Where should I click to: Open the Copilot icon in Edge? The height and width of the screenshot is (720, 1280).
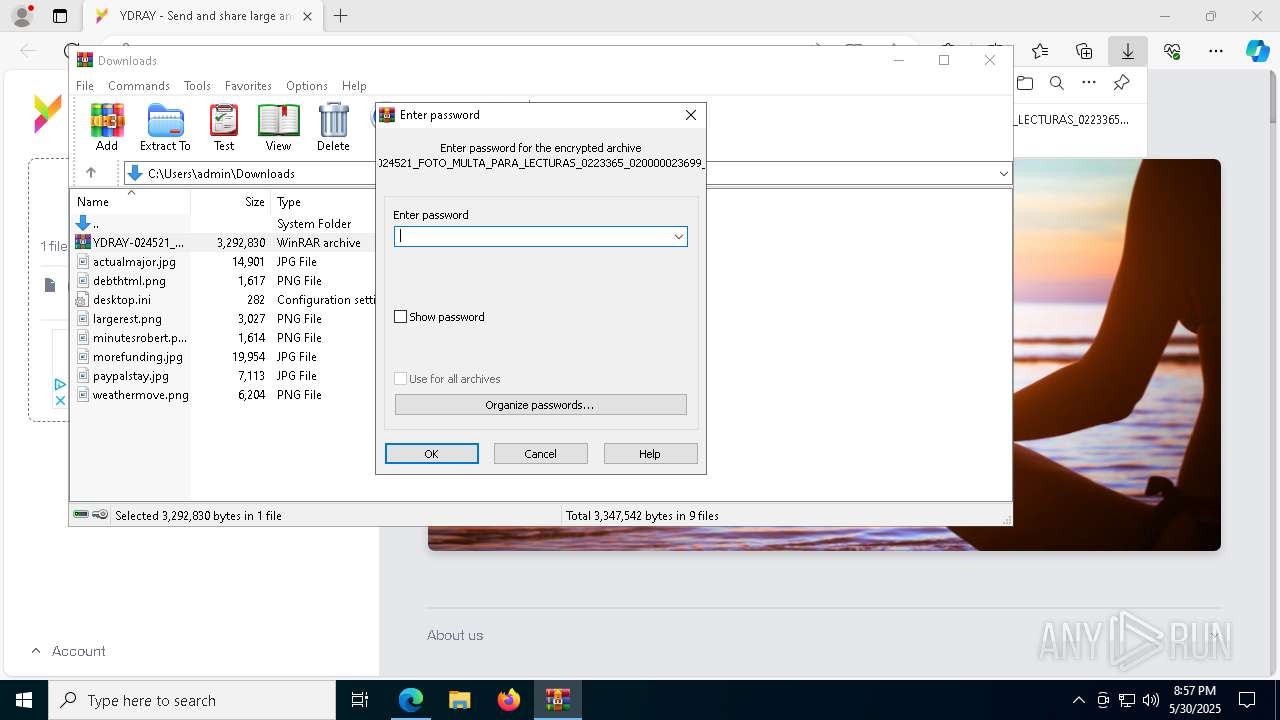tap(1258, 51)
